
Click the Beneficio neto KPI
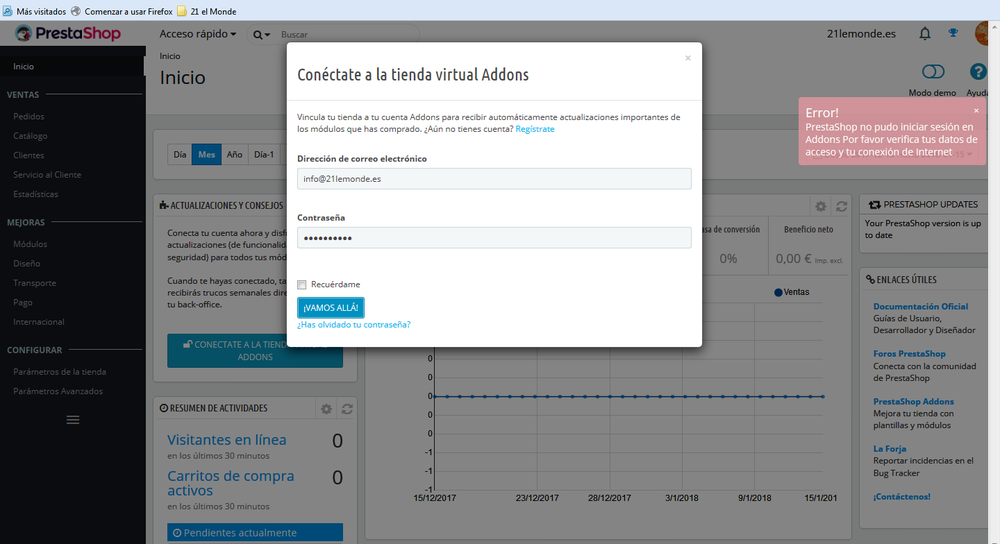point(809,244)
